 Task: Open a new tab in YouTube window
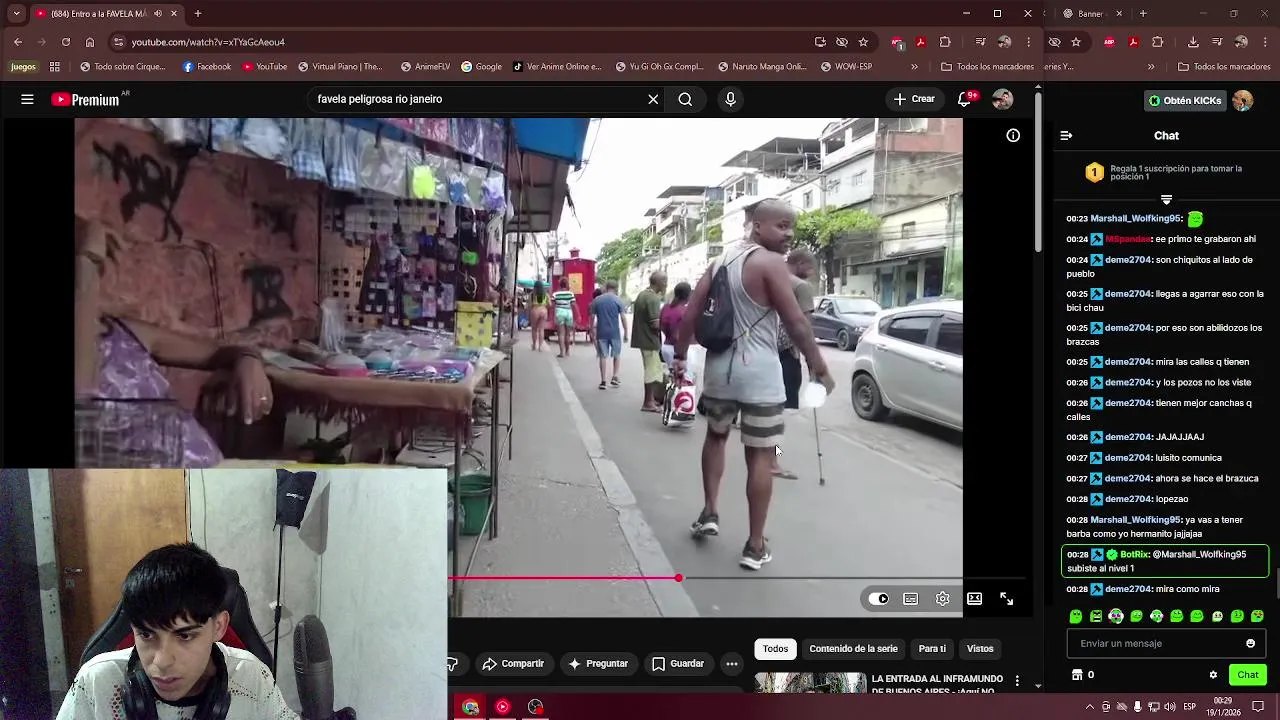(x=198, y=14)
